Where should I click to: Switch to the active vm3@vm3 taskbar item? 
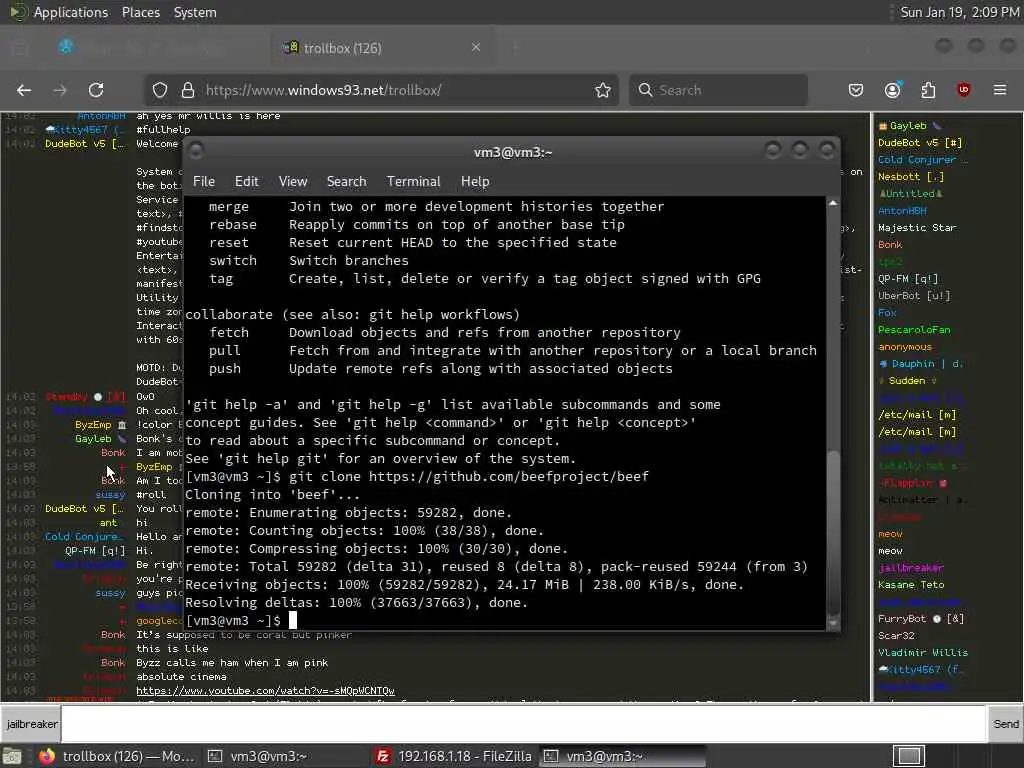623,756
